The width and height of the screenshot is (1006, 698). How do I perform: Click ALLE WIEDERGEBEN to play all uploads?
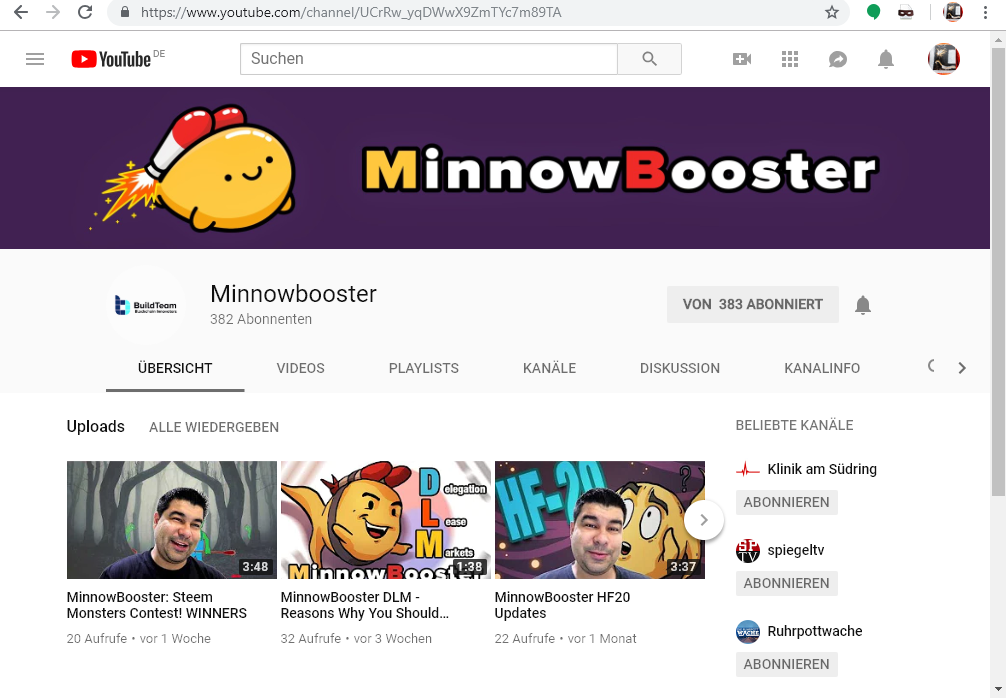(x=214, y=427)
